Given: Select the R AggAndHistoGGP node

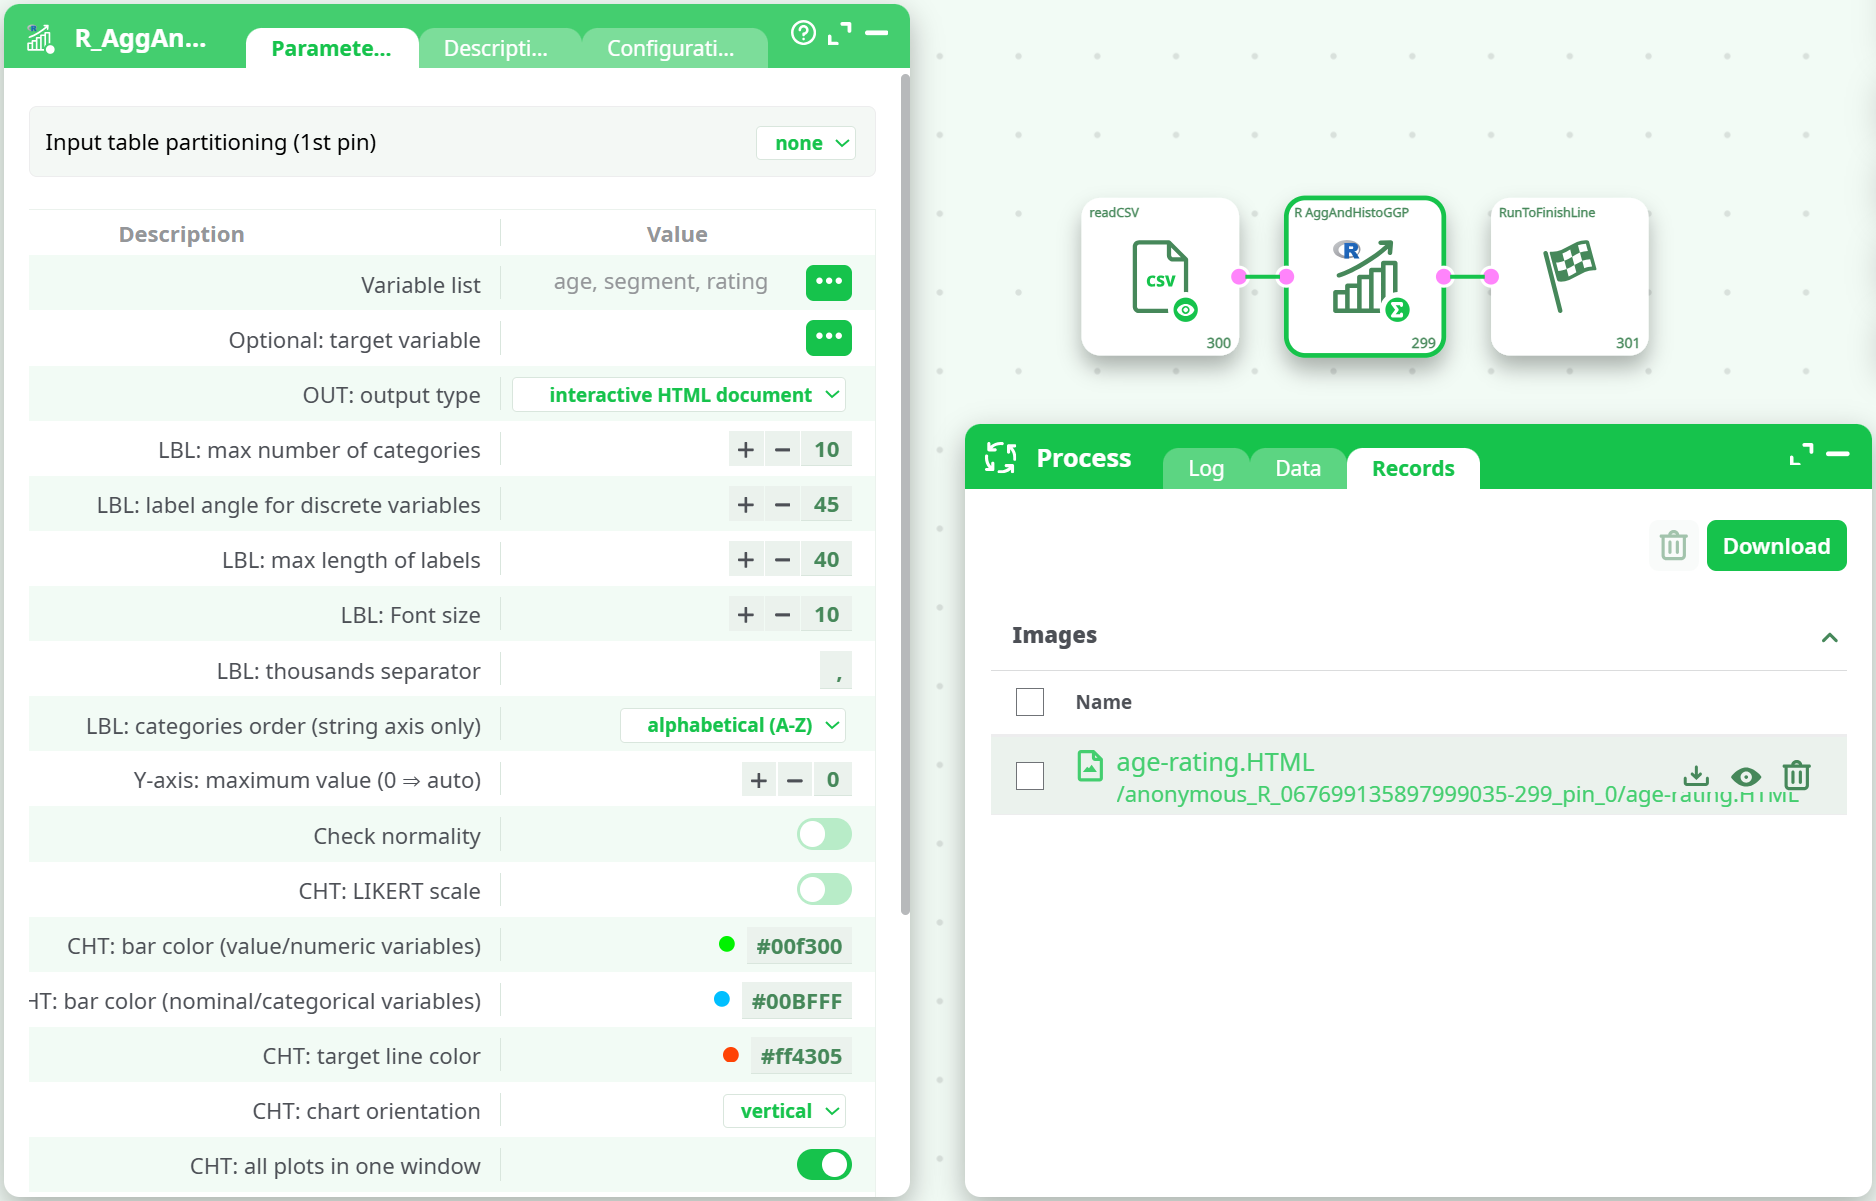Looking at the screenshot, I should pyautogui.click(x=1364, y=277).
